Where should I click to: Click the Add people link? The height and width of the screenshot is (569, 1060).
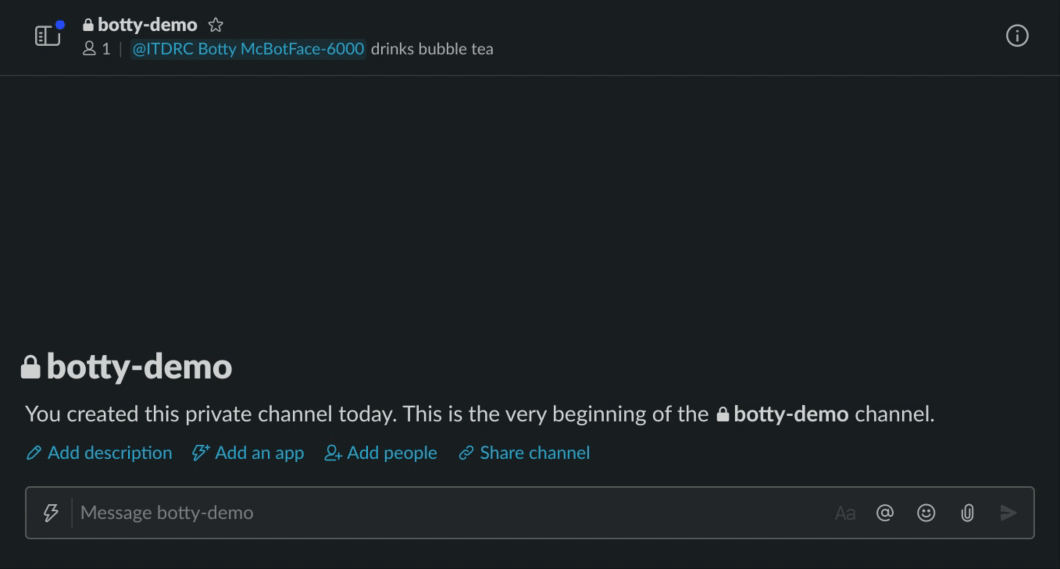[x=381, y=453]
